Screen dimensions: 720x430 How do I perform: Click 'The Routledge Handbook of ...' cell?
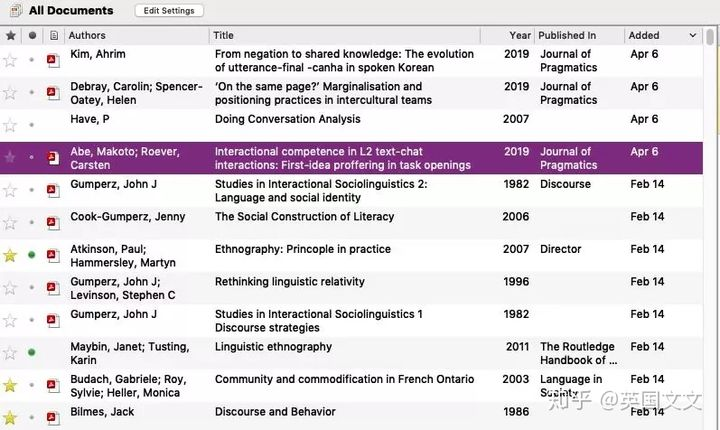[578, 353]
